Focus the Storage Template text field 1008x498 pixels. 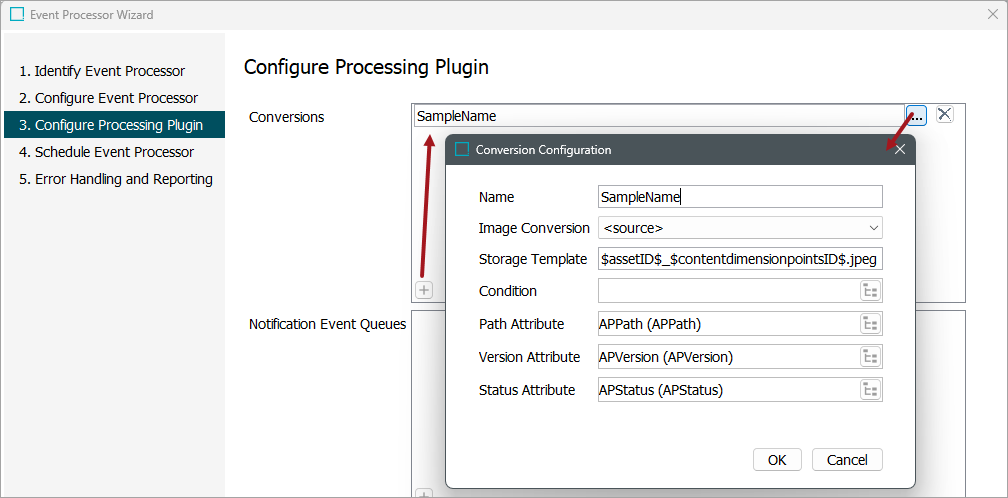[x=739, y=259]
